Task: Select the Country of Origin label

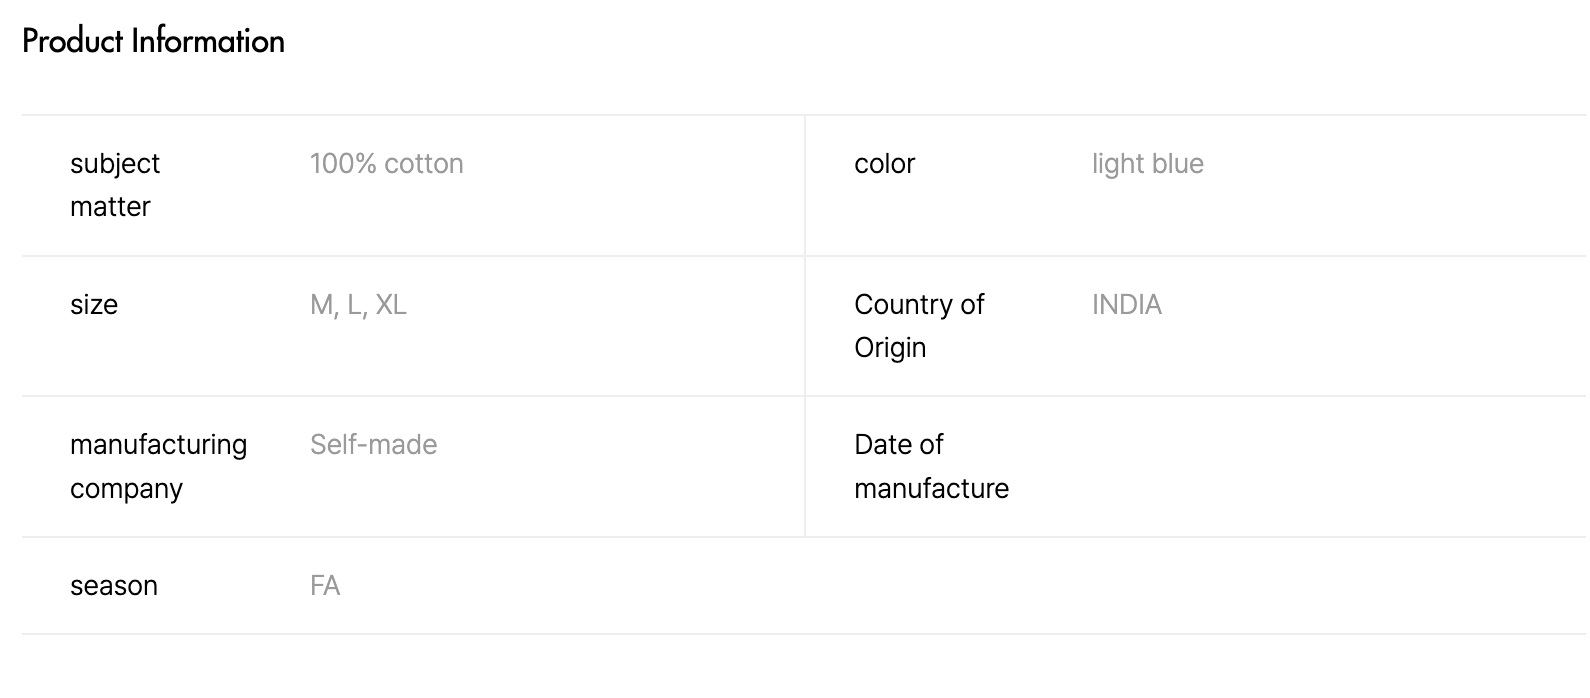Action: [919, 326]
